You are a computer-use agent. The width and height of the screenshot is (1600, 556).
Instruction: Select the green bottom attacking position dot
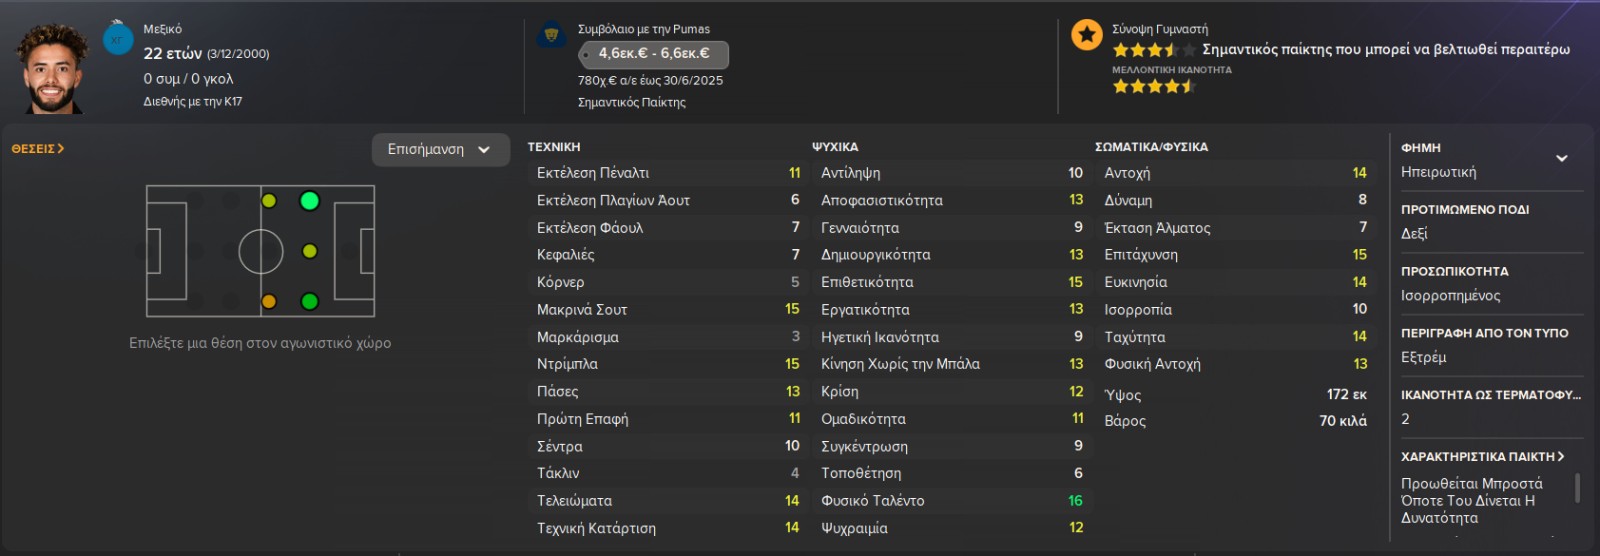coord(310,301)
